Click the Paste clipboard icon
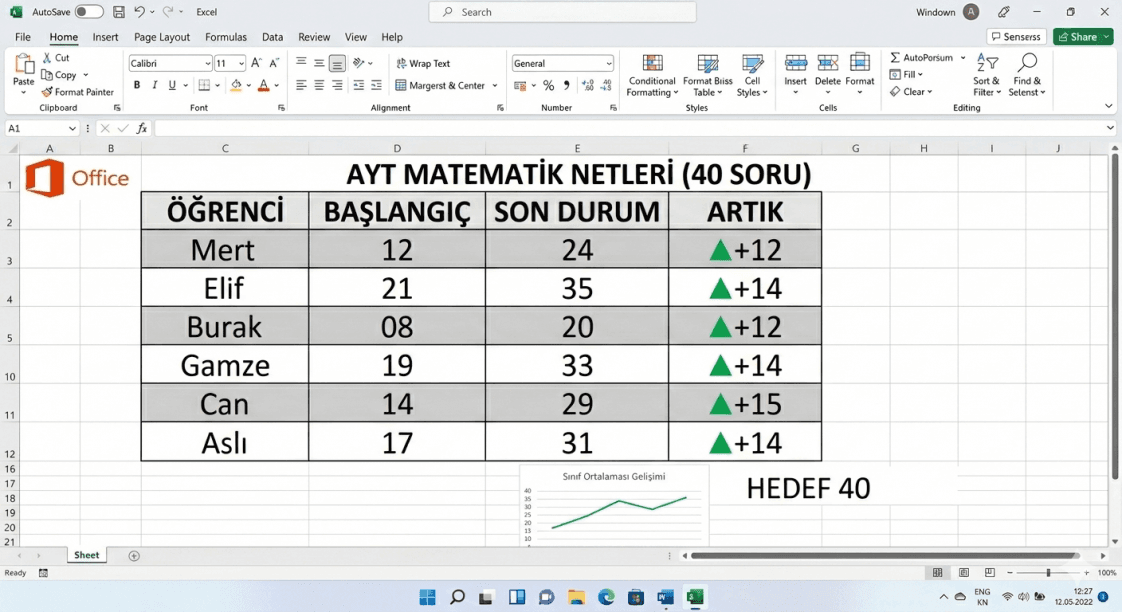 (x=24, y=65)
